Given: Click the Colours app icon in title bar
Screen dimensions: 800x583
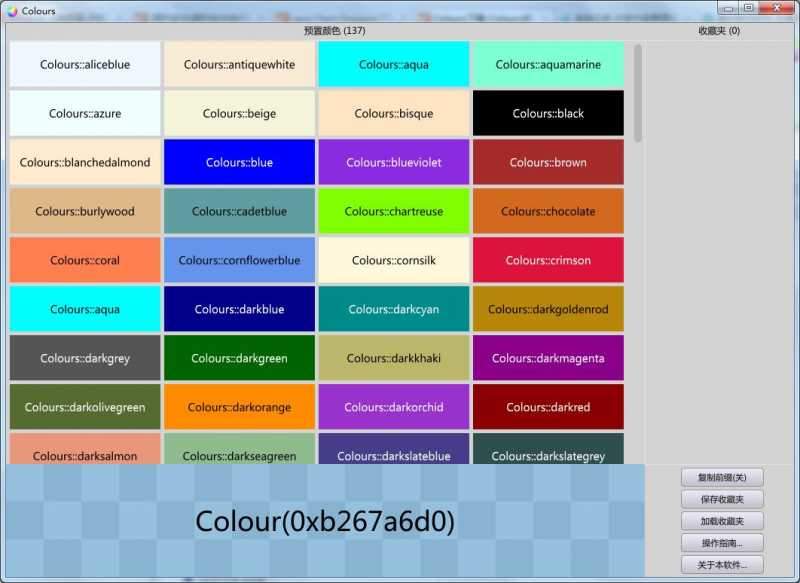Looking at the screenshot, I should pos(10,10).
